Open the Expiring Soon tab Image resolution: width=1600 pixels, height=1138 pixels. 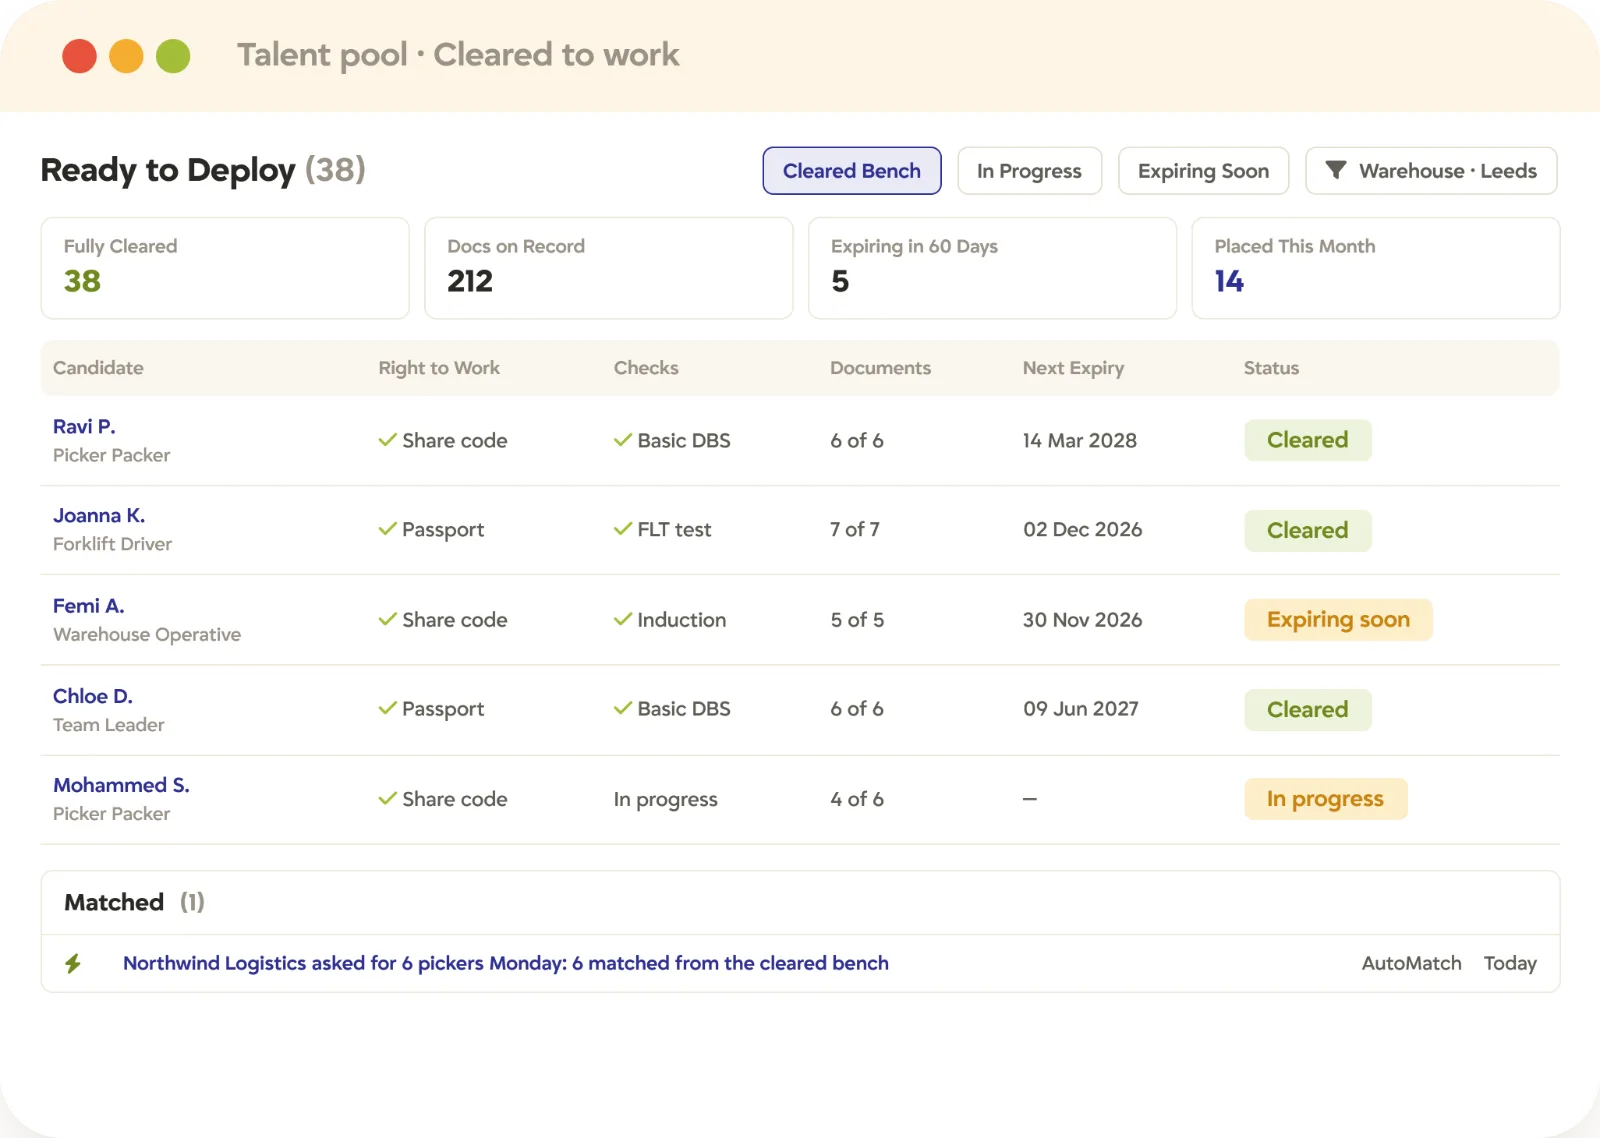tap(1203, 171)
